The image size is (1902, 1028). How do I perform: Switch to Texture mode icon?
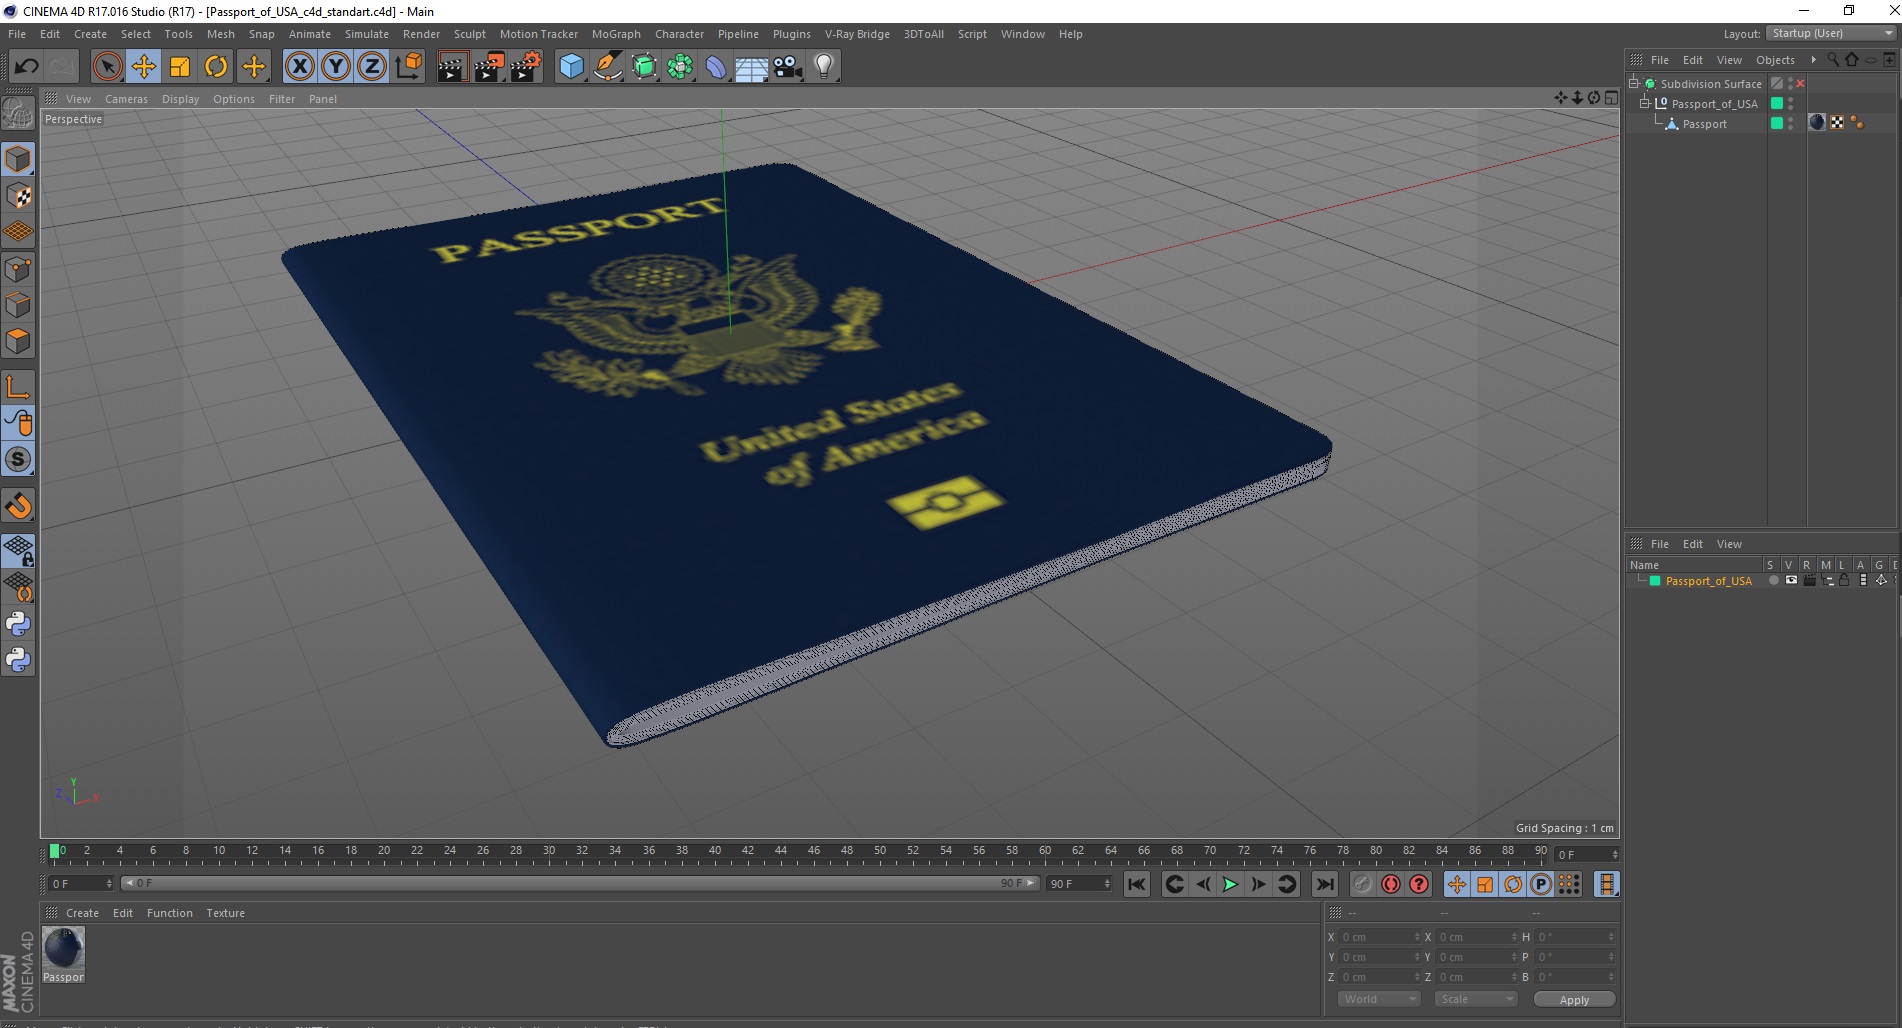[x=18, y=196]
